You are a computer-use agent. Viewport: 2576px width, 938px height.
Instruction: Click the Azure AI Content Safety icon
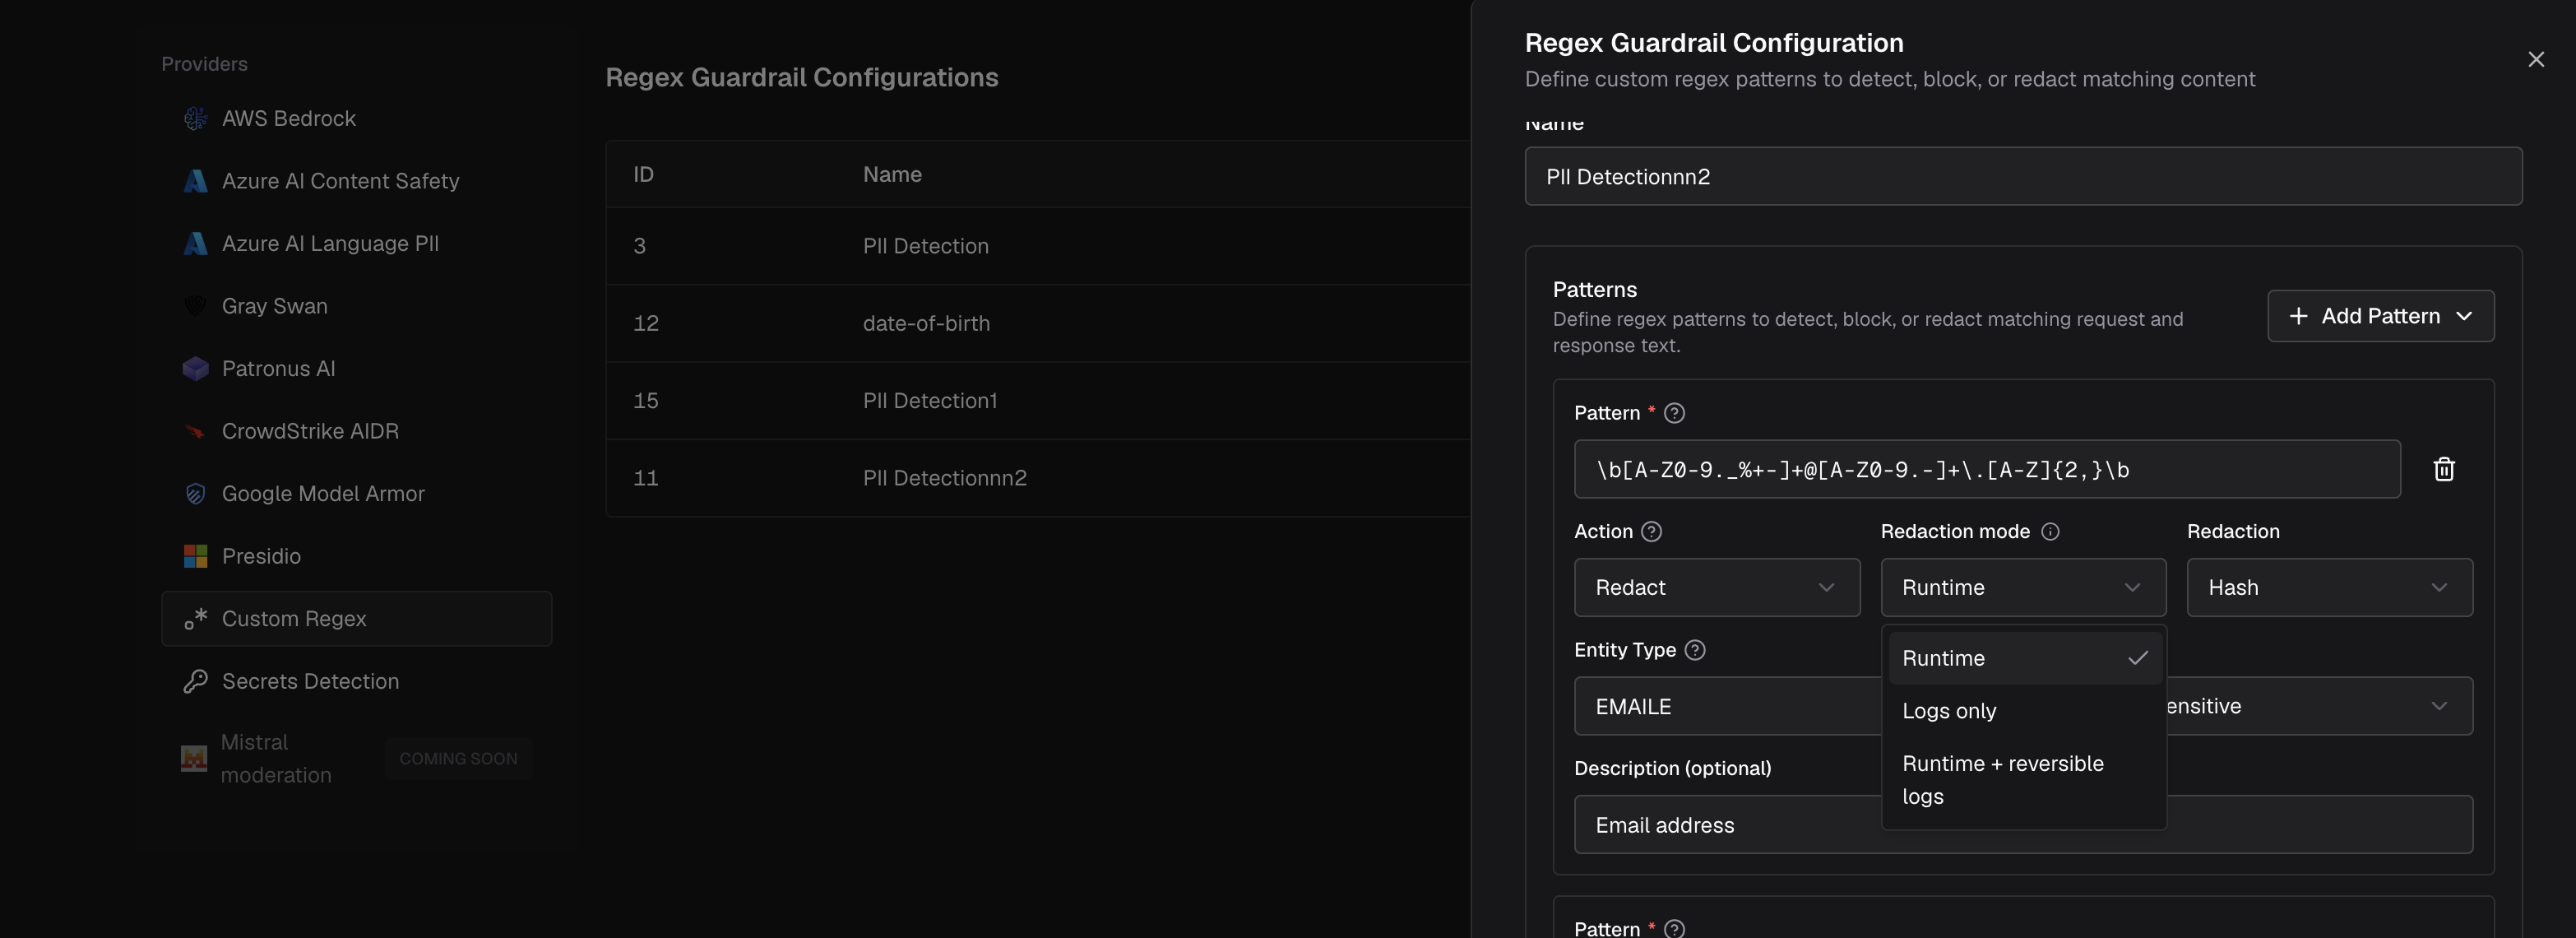[195, 181]
